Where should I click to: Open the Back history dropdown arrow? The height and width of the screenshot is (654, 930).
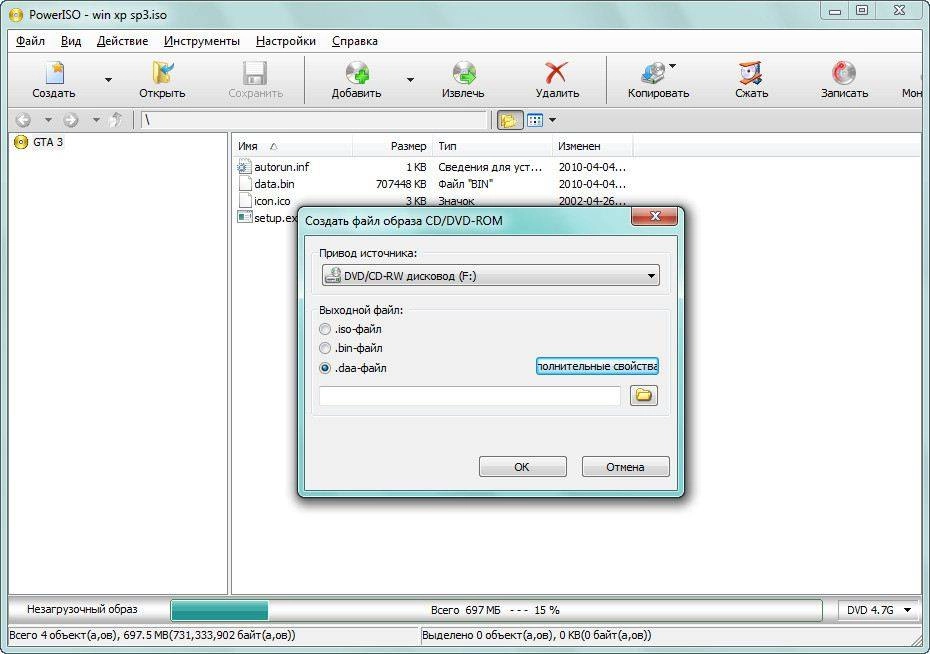(x=48, y=120)
